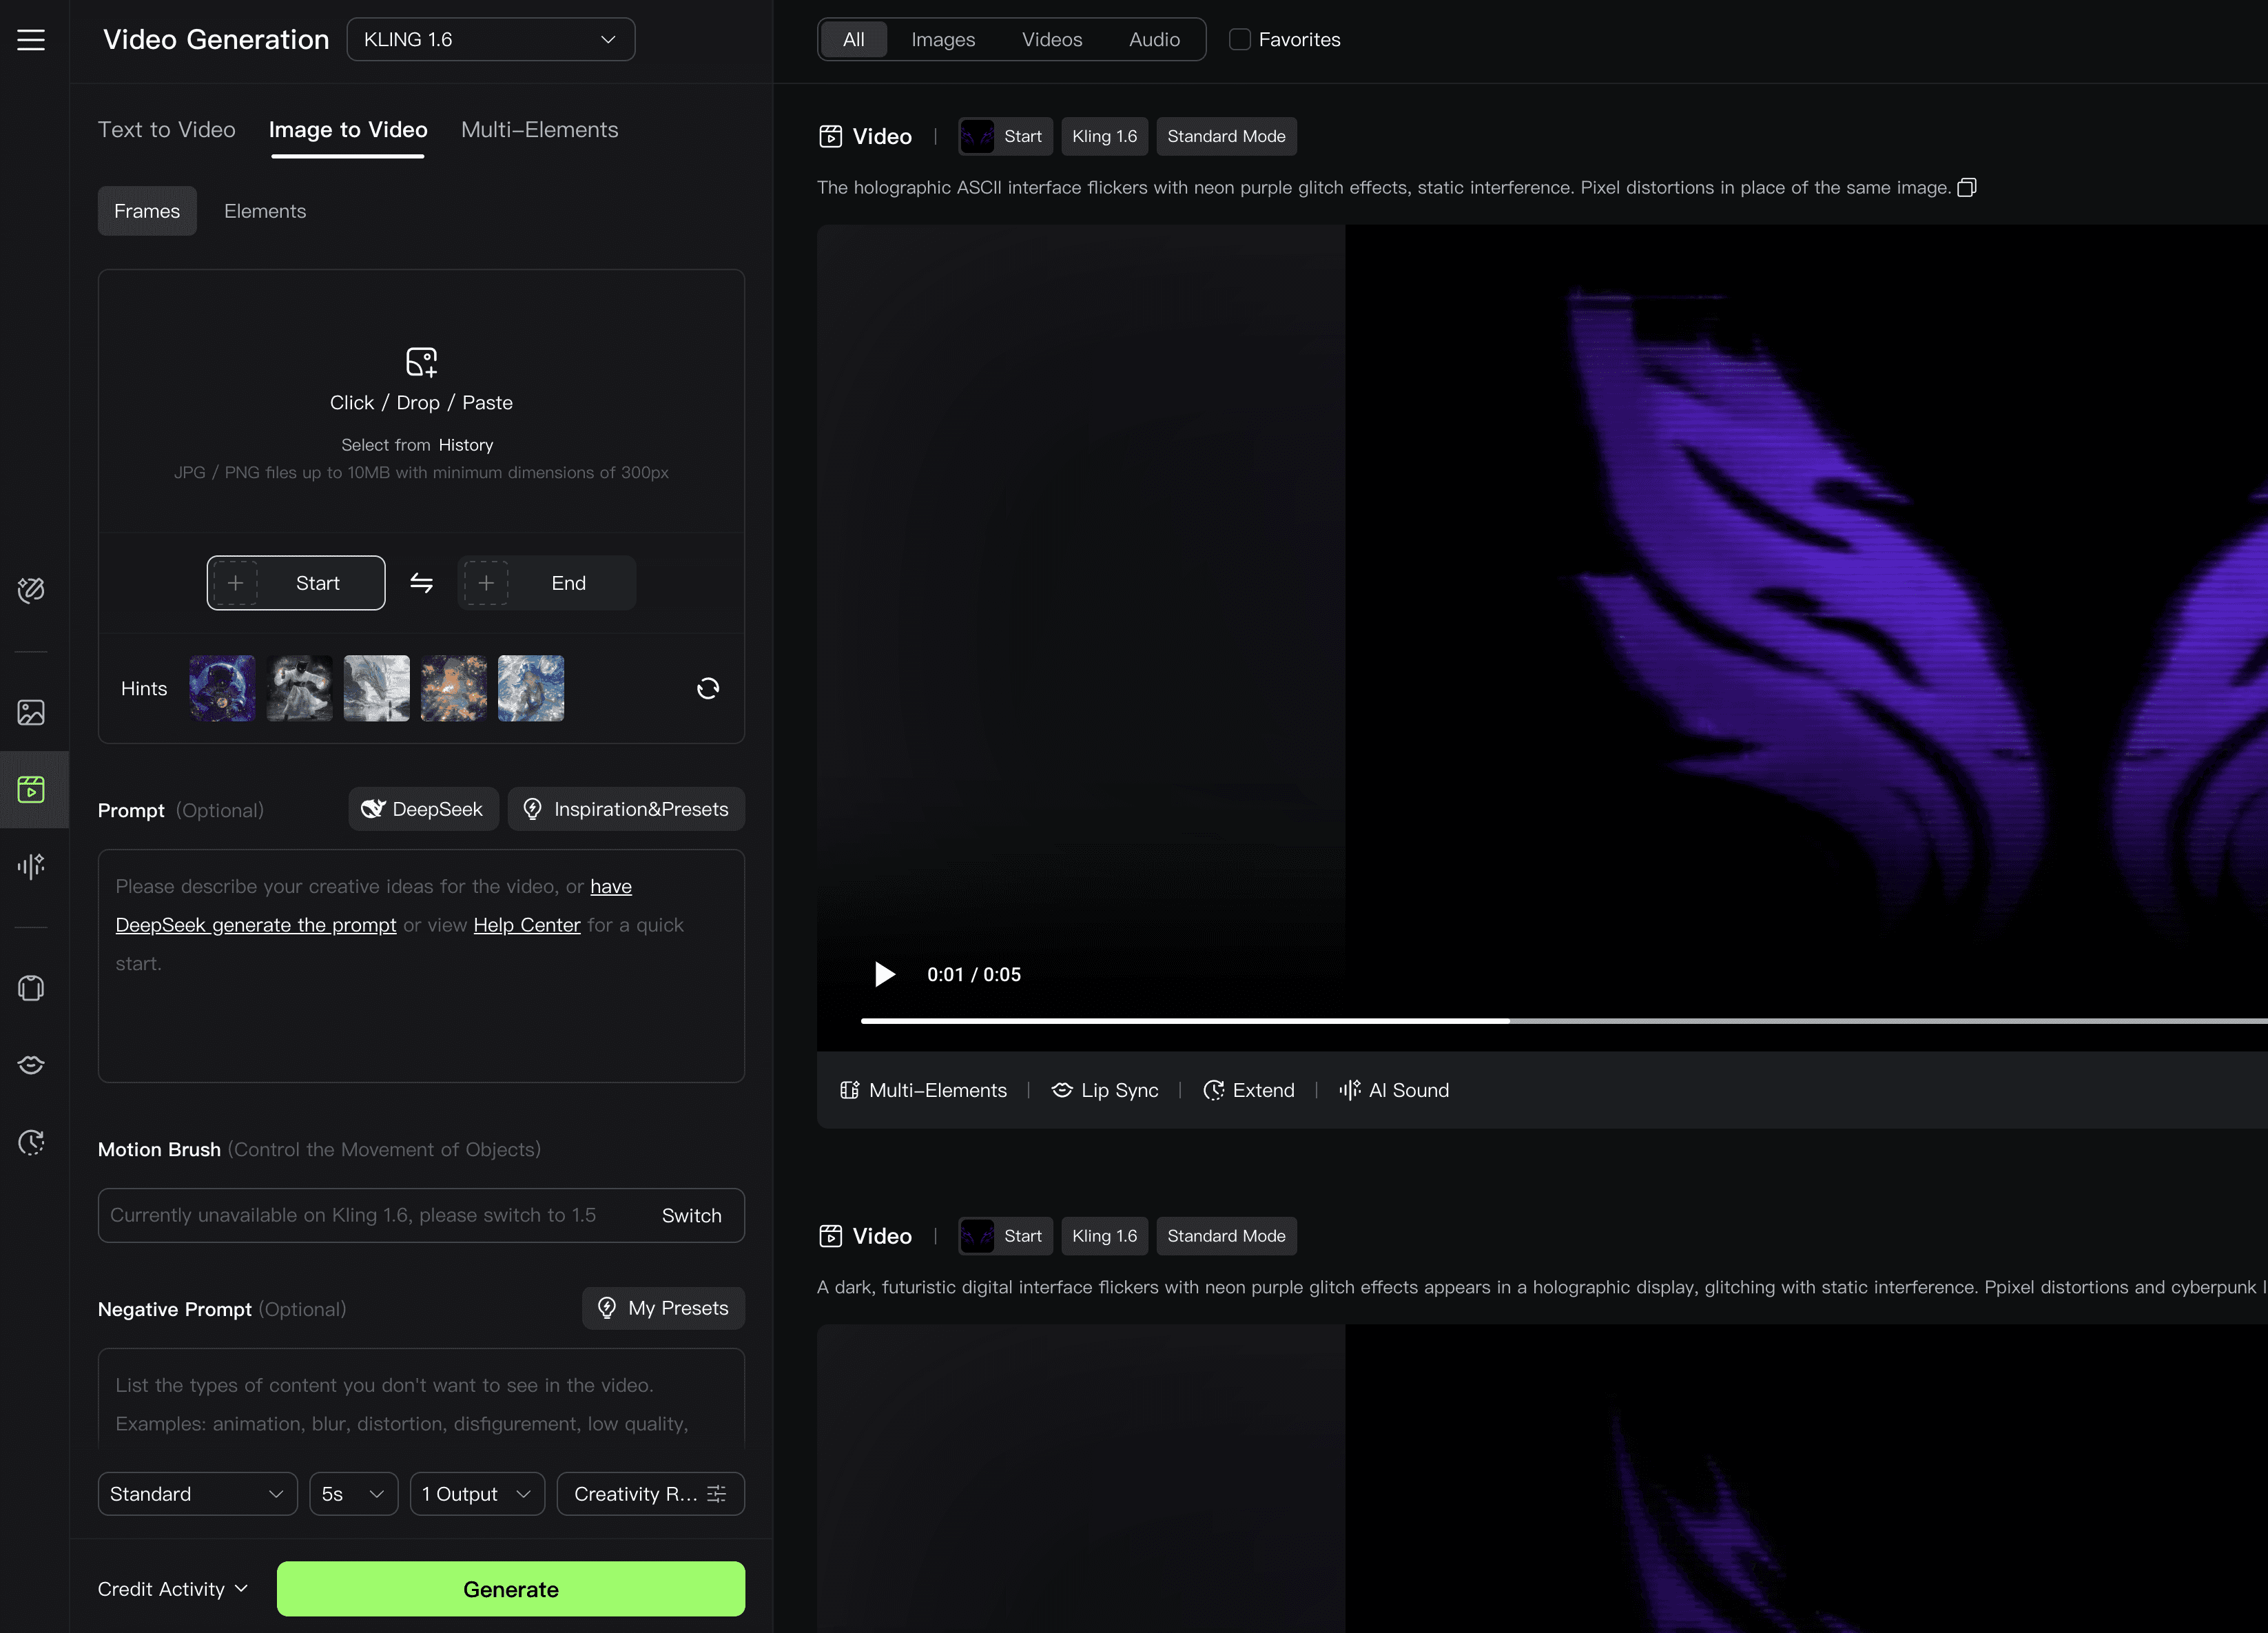Expand the Credit Activity menu

pyautogui.click(x=173, y=1589)
